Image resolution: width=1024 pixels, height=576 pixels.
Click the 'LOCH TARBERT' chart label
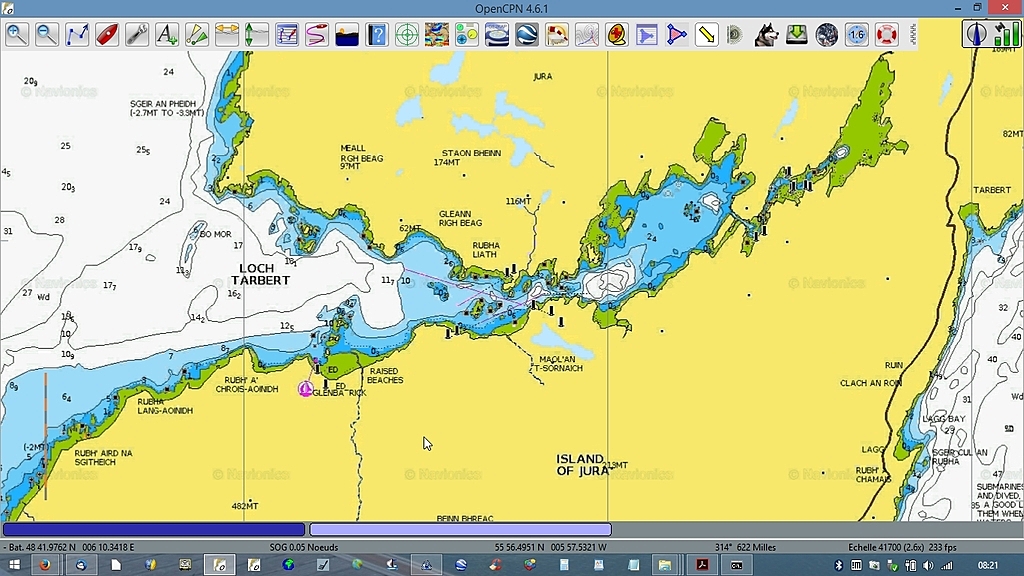tap(260, 274)
